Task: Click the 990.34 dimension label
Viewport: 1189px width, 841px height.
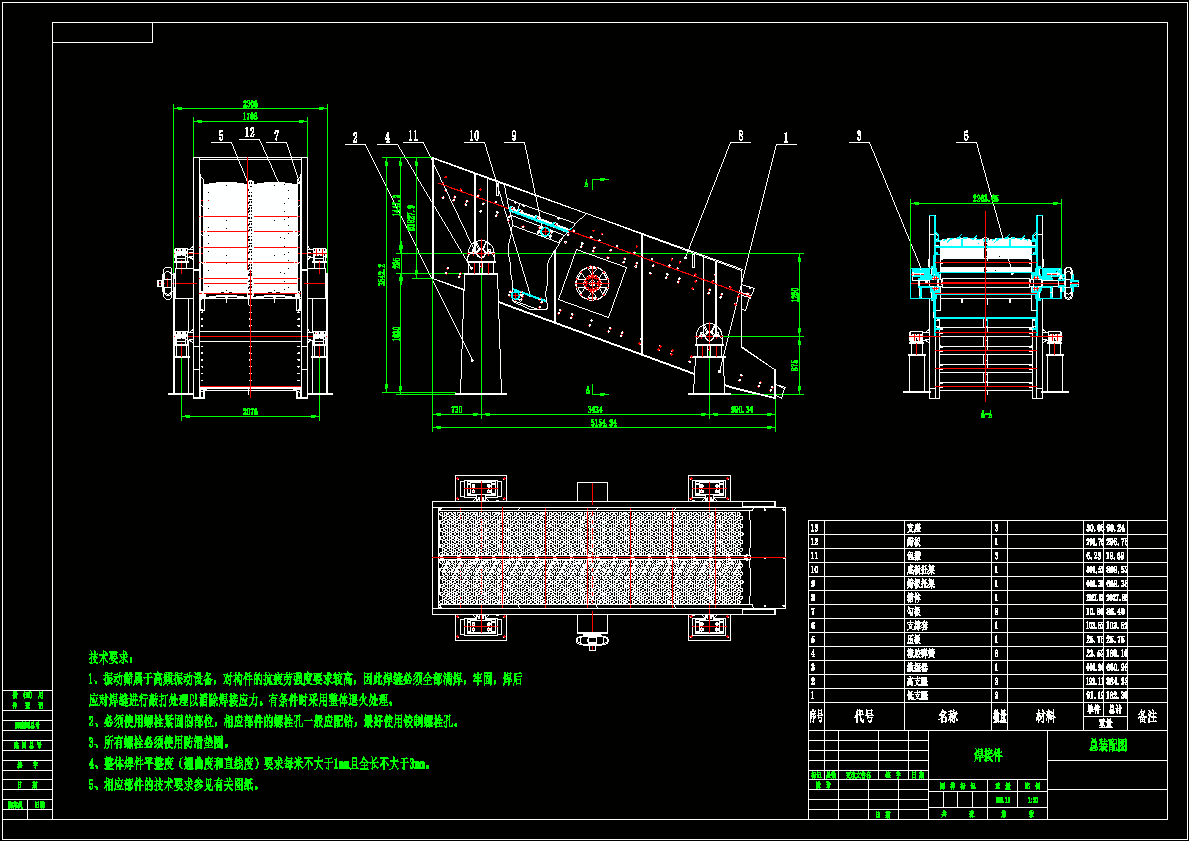Action: pyautogui.click(x=742, y=410)
